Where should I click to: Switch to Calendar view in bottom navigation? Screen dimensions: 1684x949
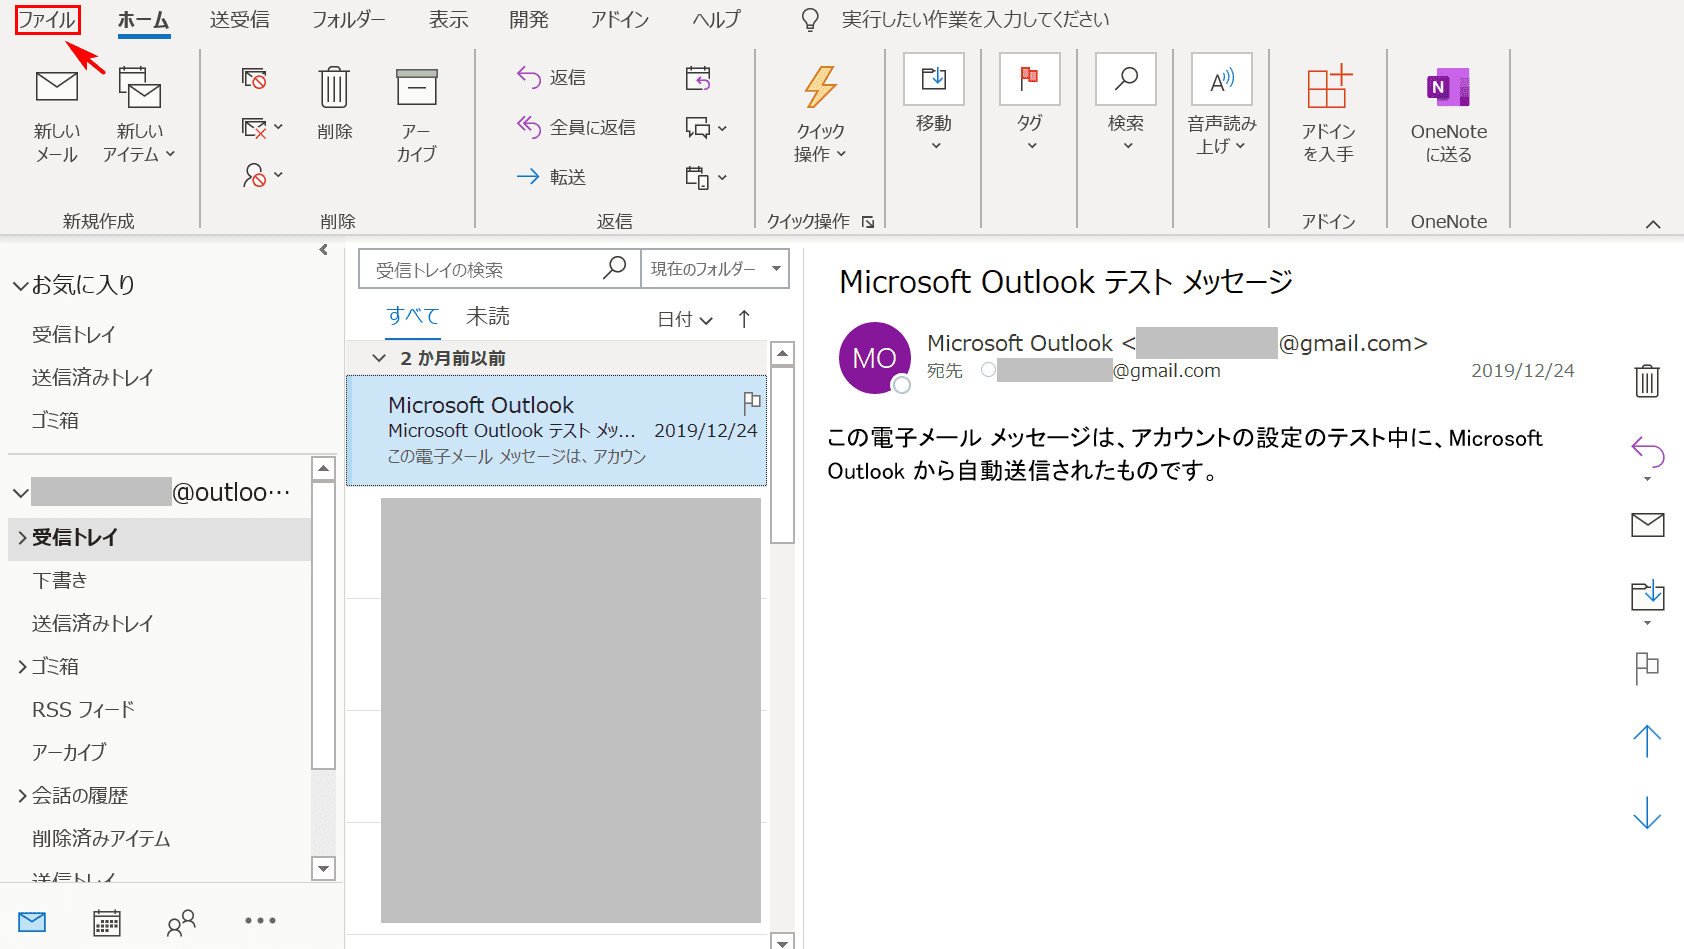pos(107,922)
